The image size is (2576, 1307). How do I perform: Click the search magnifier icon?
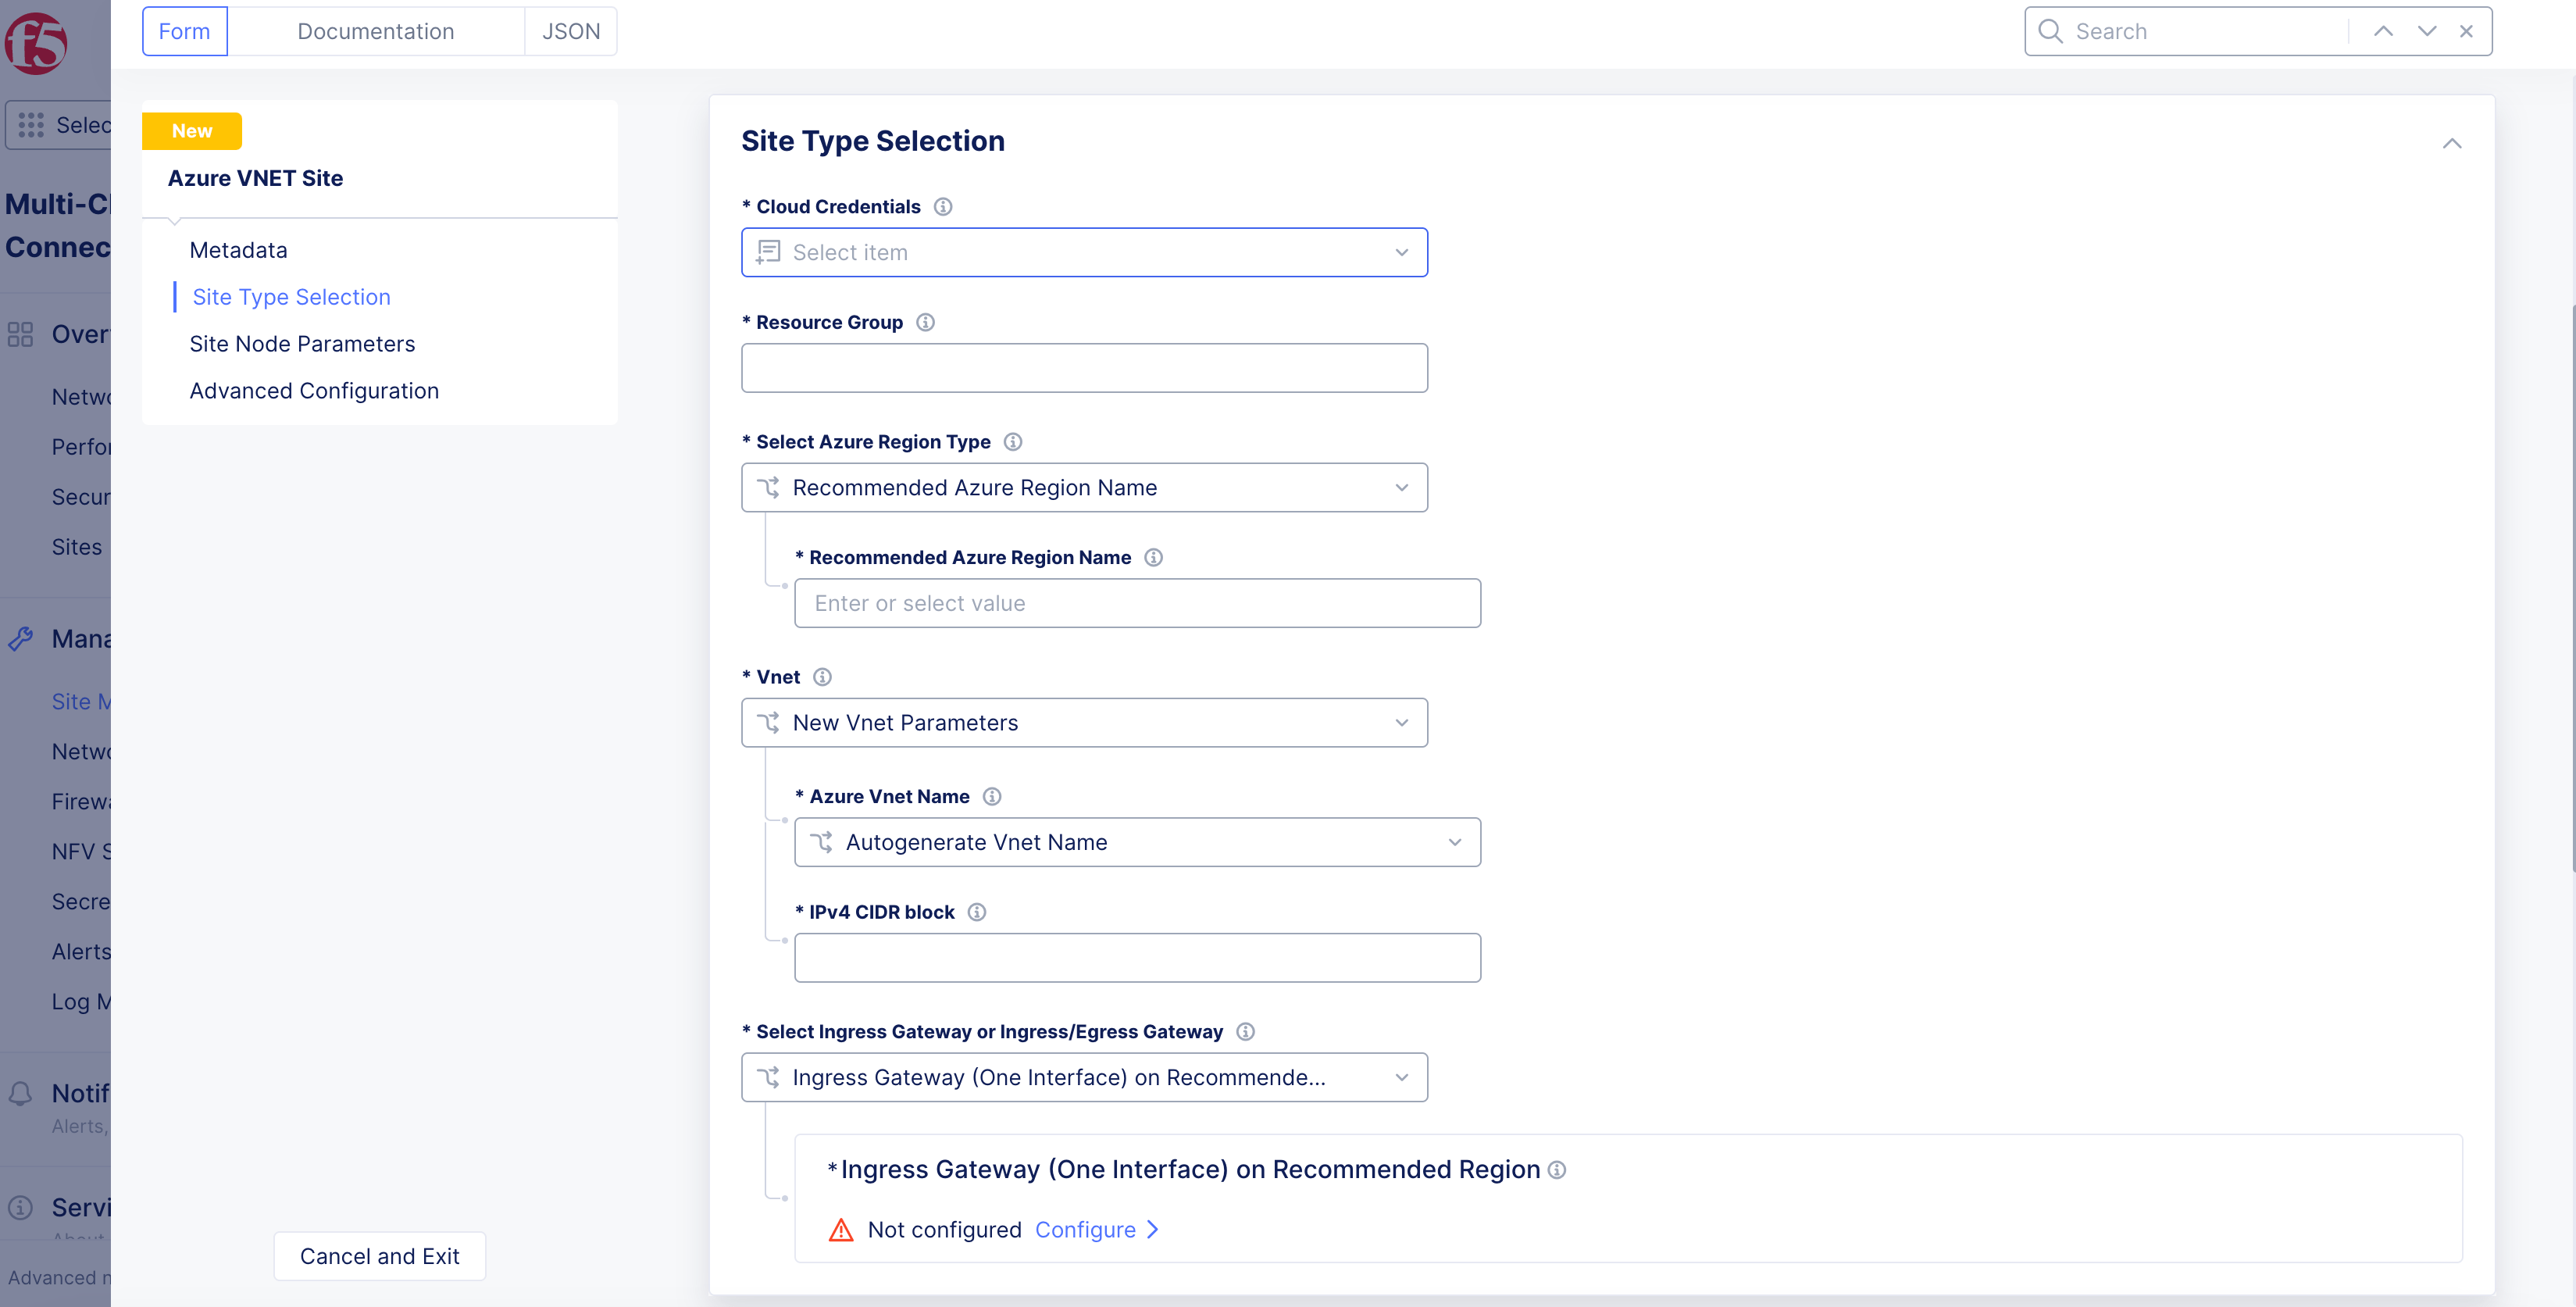2050,31
